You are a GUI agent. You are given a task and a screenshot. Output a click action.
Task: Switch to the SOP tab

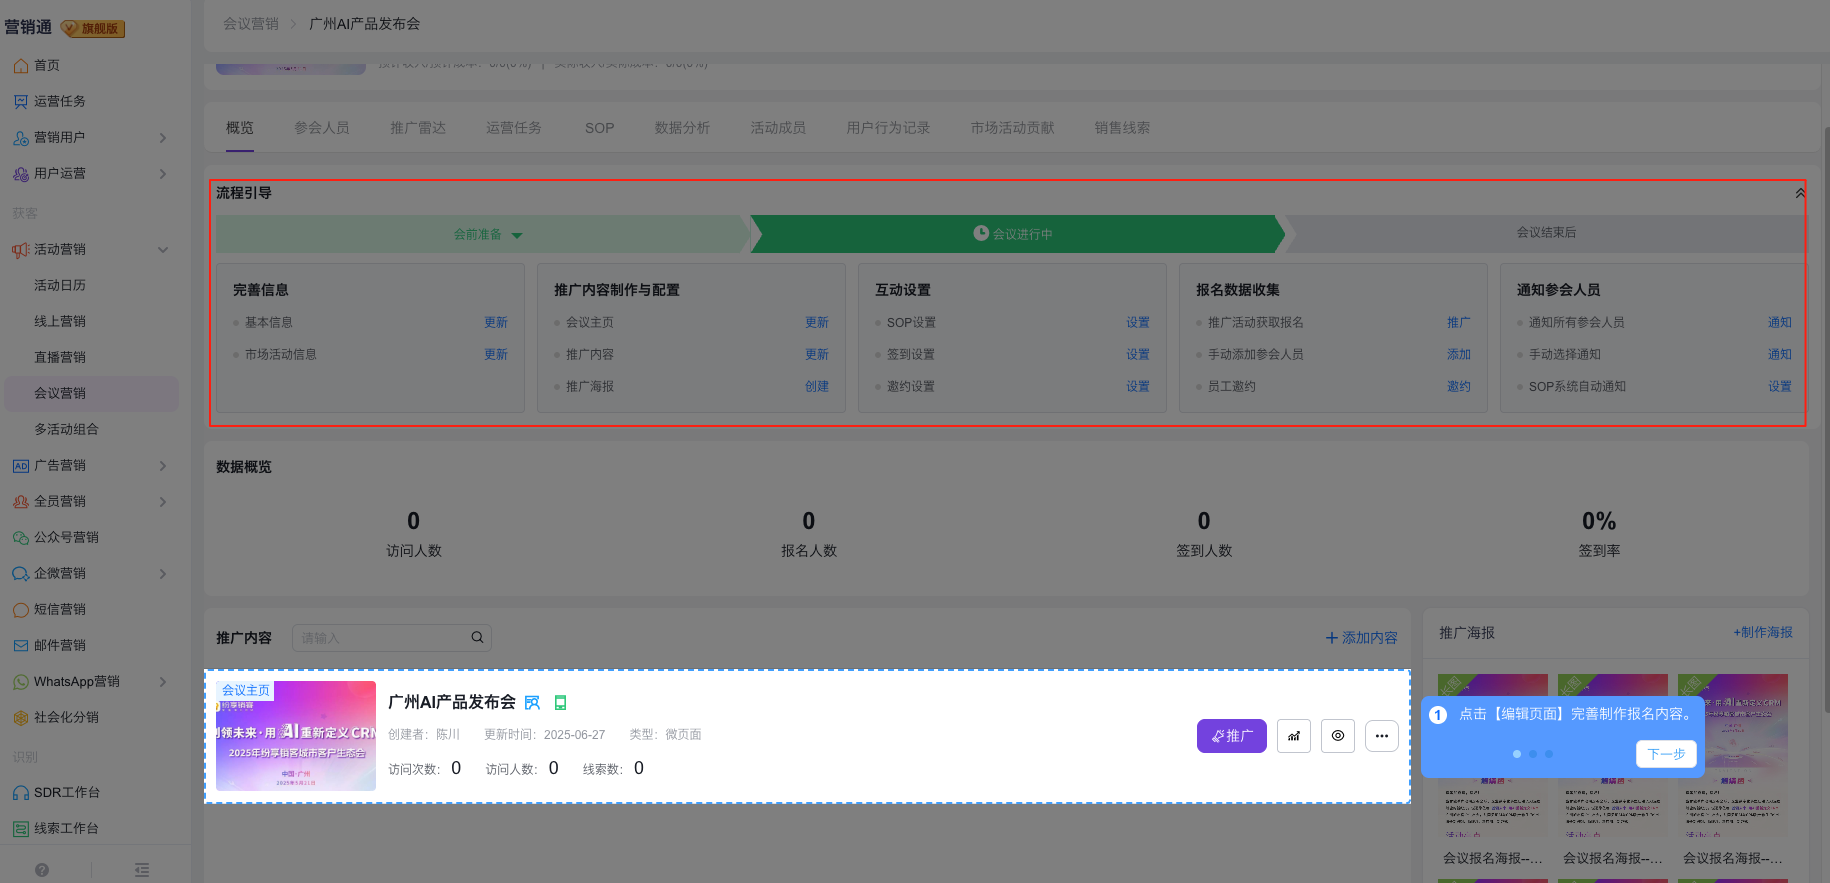coord(600,128)
